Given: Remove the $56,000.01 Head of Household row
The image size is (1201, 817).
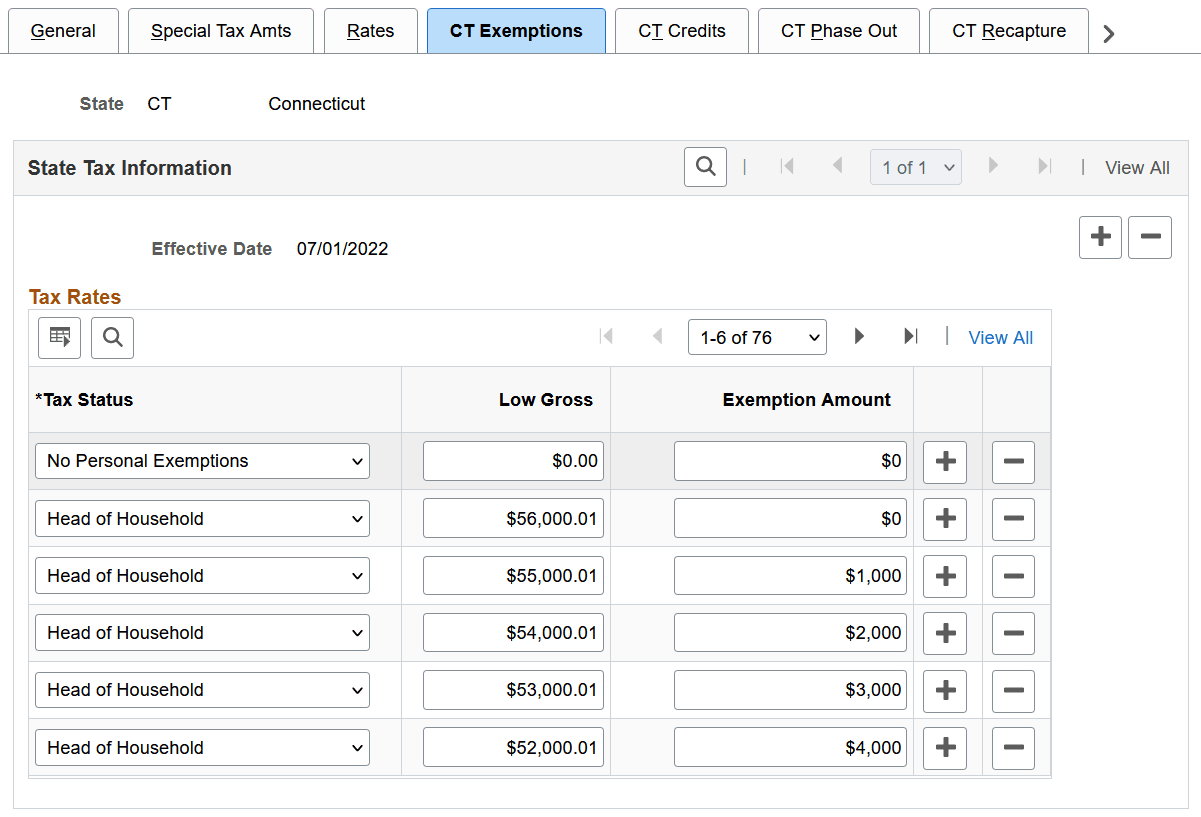Looking at the screenshot, I should [x=1013, y=519].
